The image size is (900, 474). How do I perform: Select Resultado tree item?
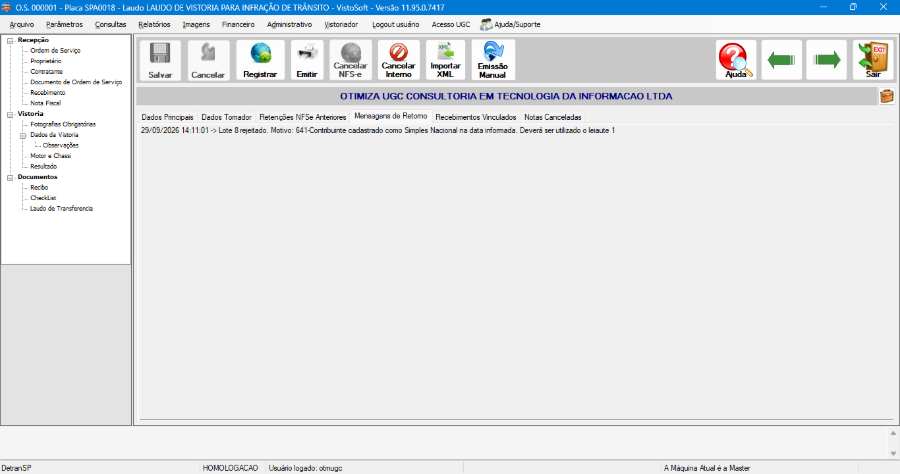pyautogui.click(x=44, y=166)
